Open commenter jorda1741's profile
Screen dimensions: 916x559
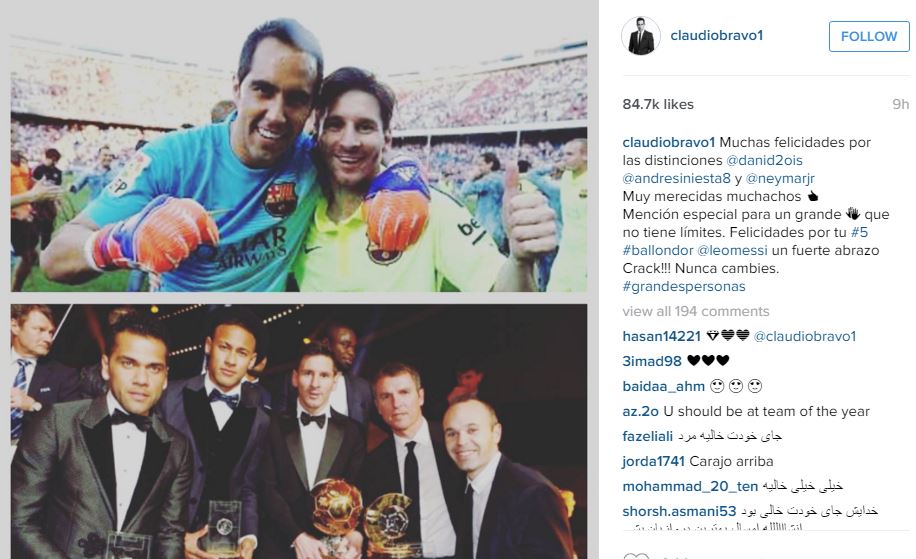point(653,461)
